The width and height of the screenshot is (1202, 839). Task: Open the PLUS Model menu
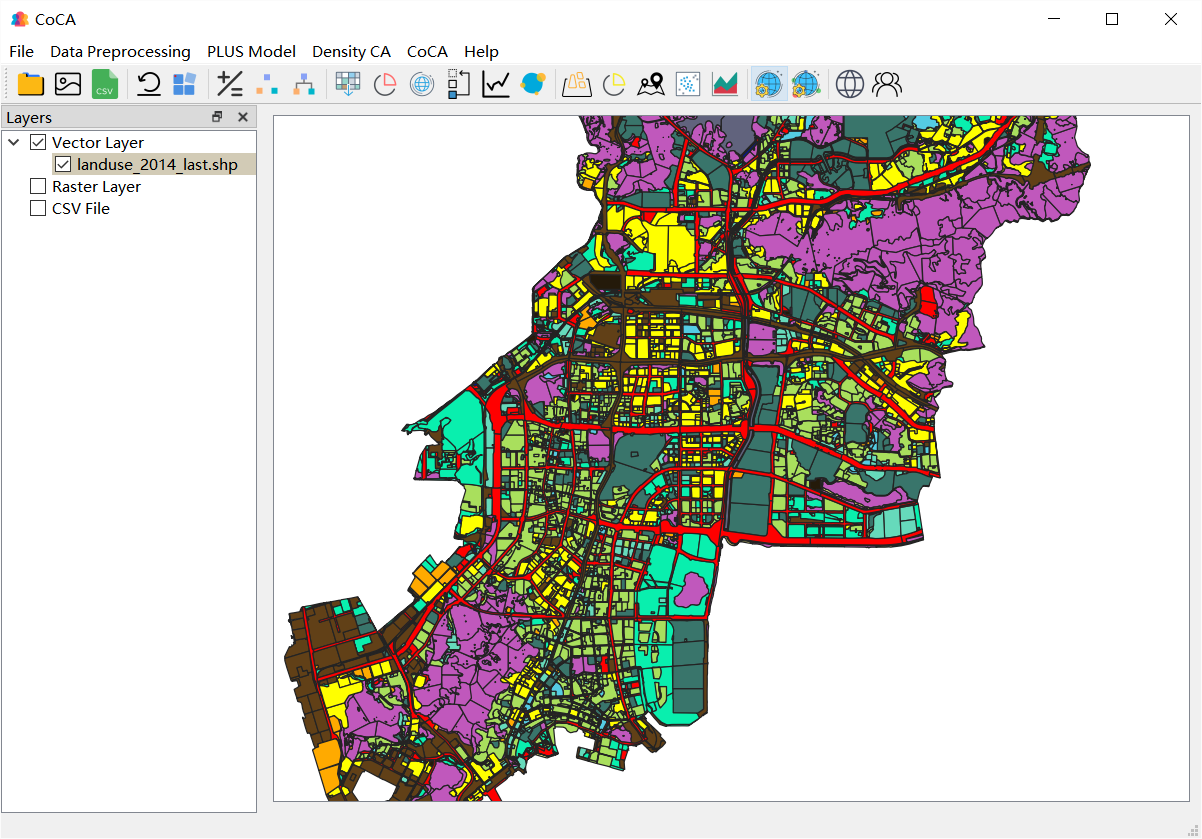coord(251,51)
